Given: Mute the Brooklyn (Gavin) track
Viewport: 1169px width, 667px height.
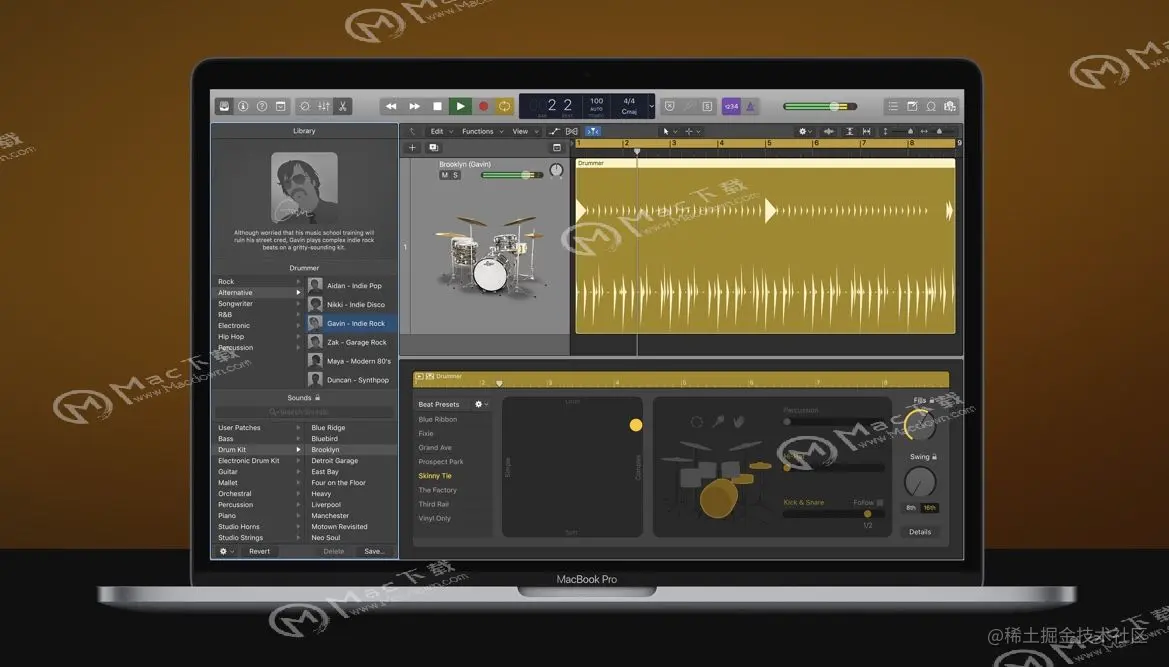Looking at the screenshot, I should click(444, 175).
